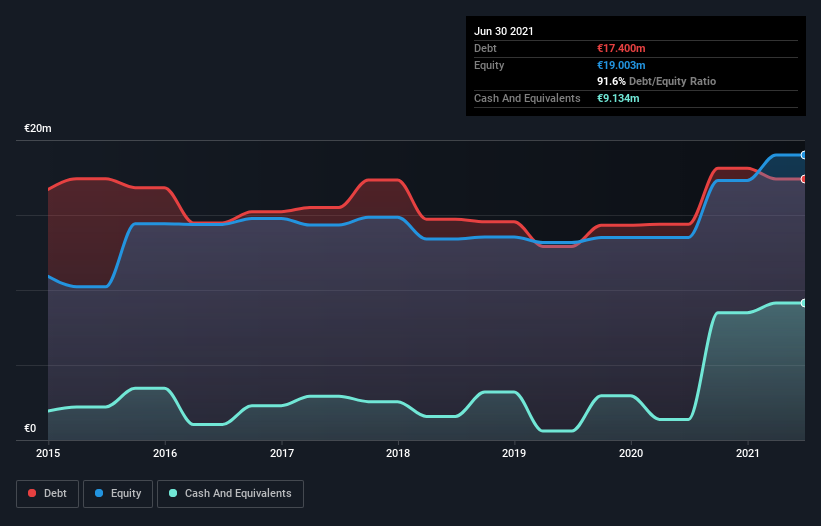
Task: Click the teal Cash And Equivalents legend dot
Action: pyautogui.click(x=173, y=493)
